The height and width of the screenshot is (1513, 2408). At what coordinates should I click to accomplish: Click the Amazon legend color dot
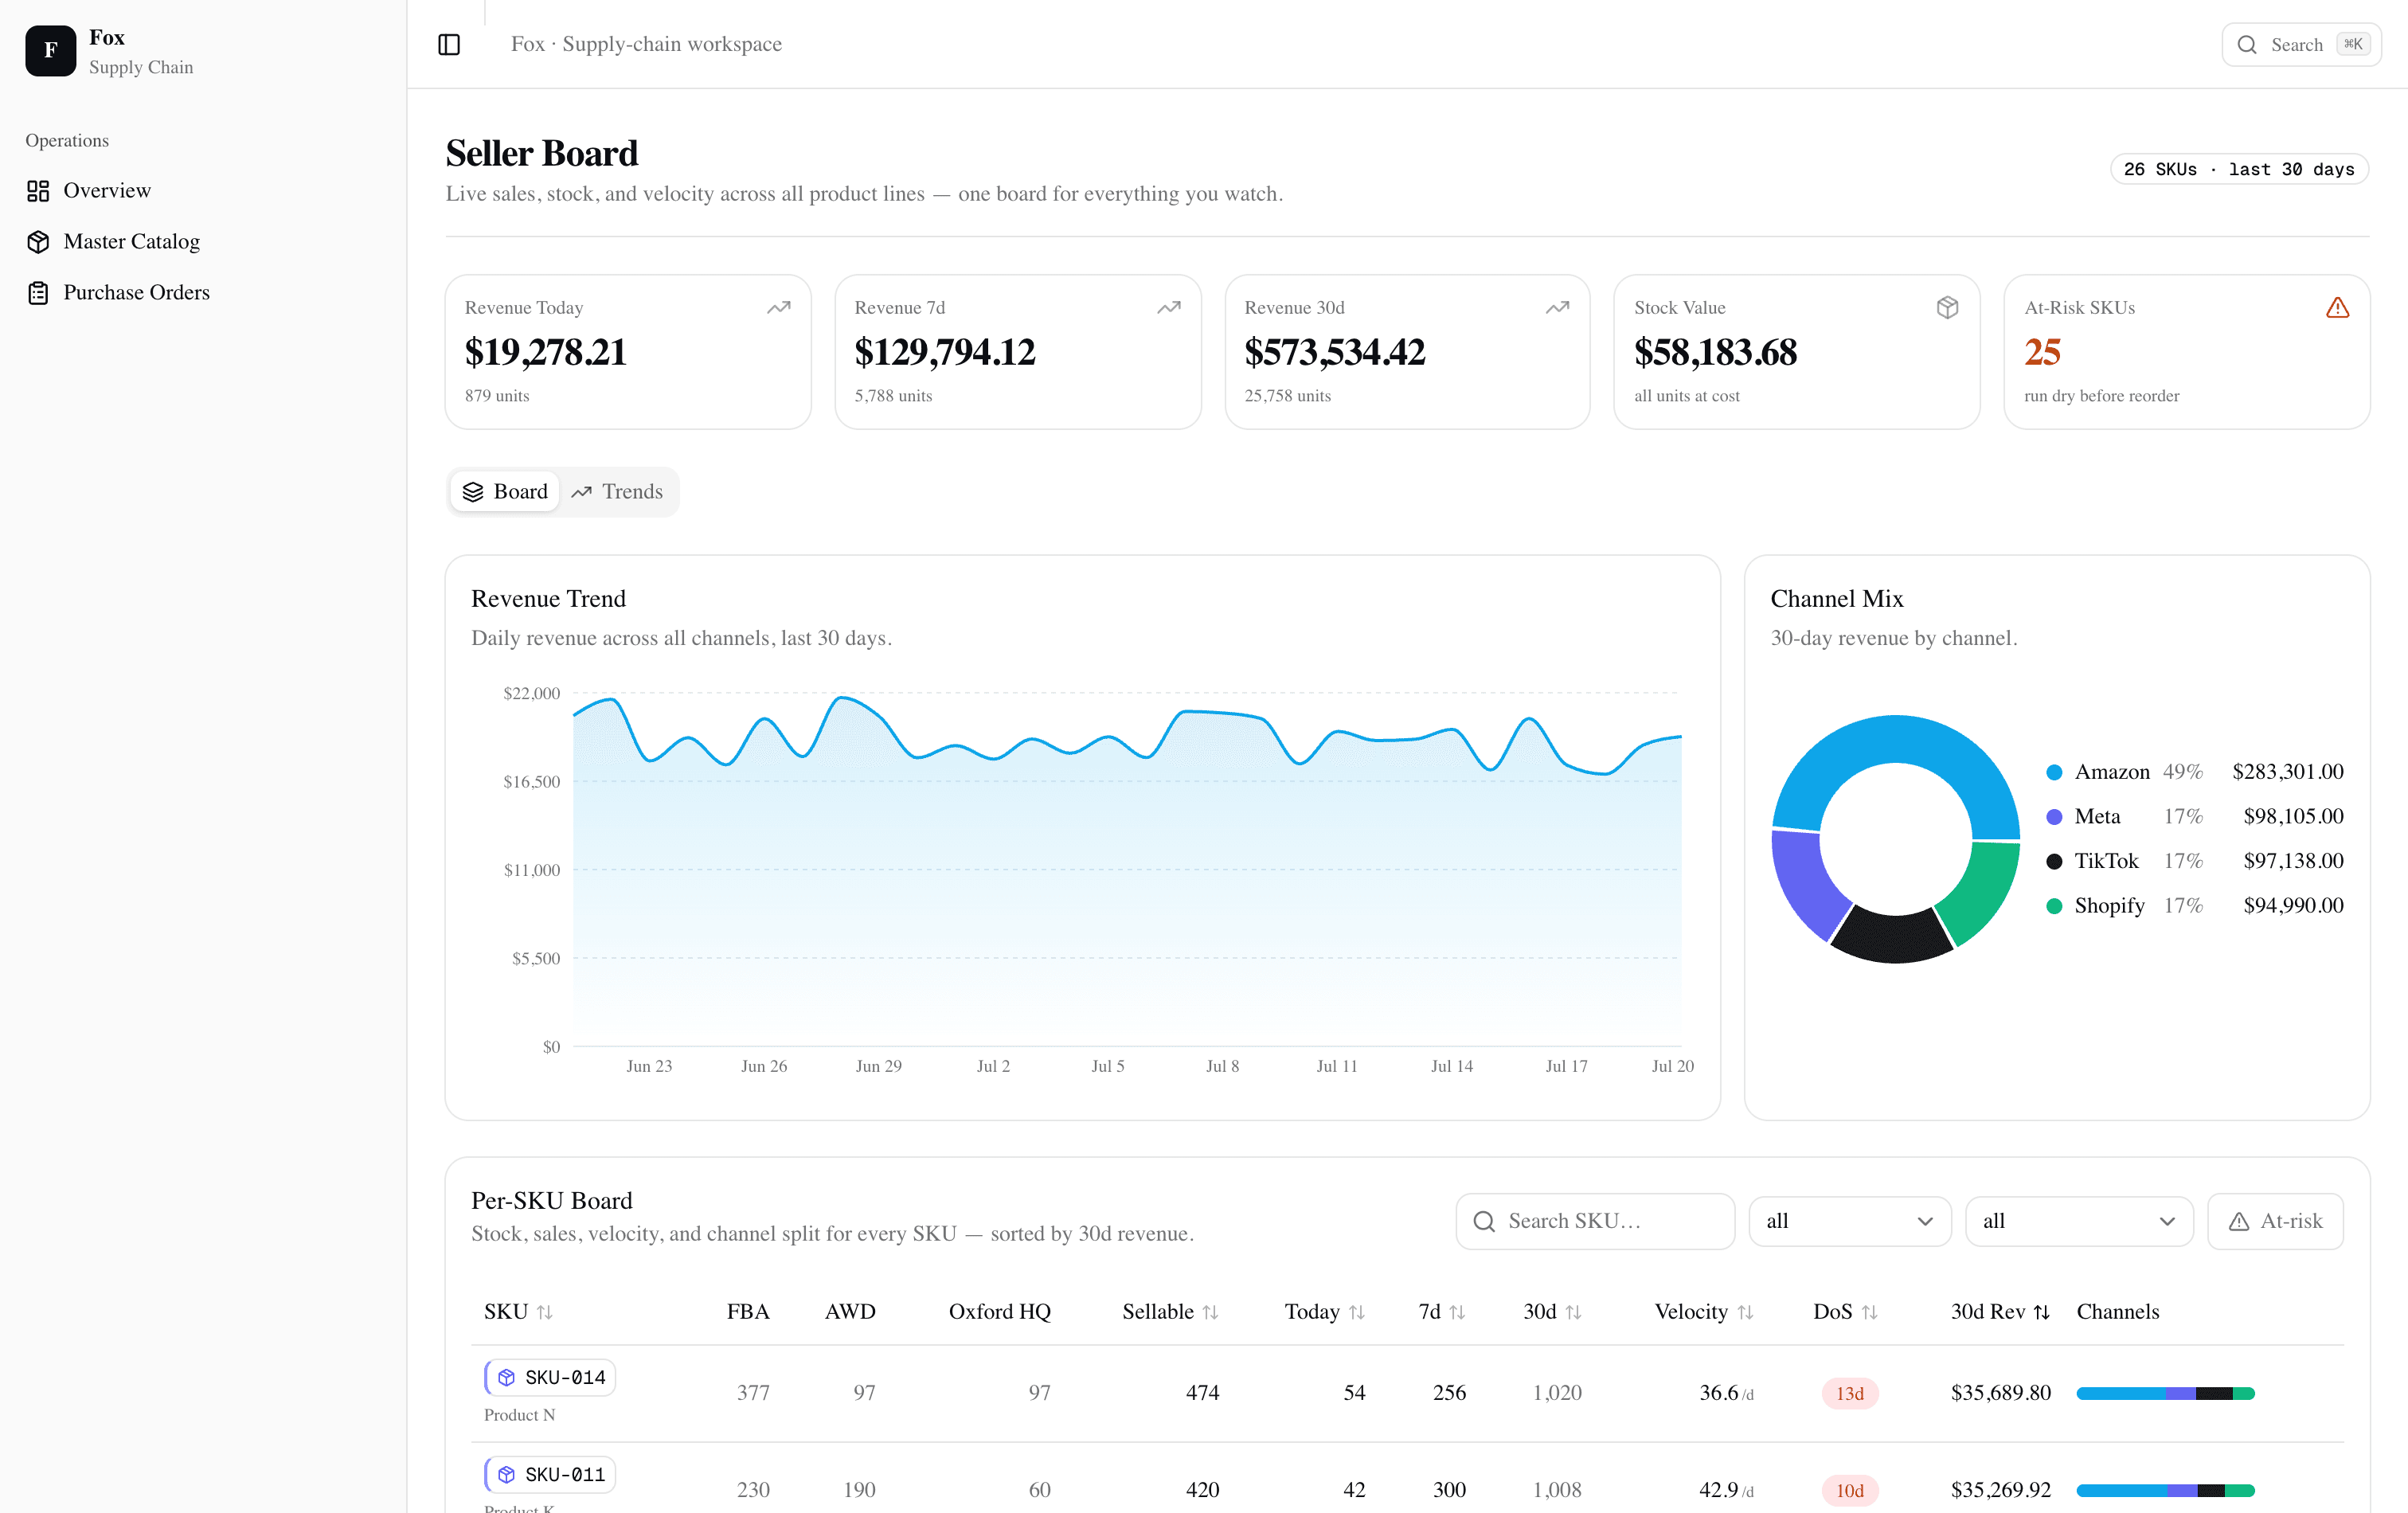click(2054, 772)
